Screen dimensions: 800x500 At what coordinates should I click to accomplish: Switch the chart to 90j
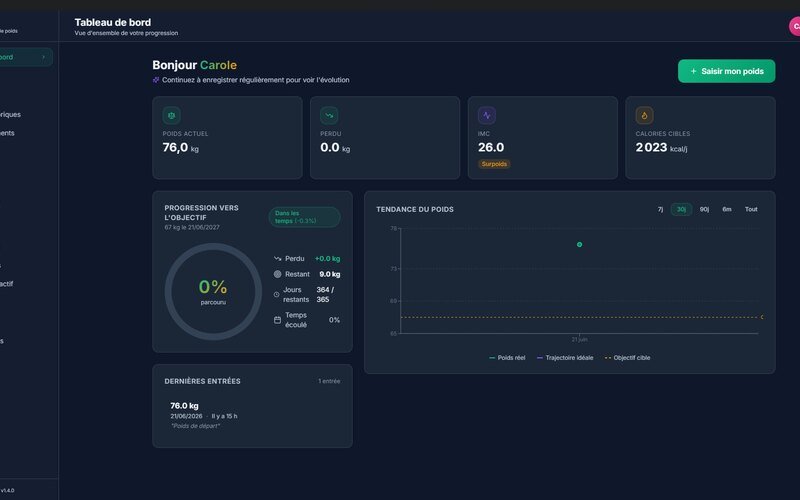pyautogui.click(x=704, y=209)
